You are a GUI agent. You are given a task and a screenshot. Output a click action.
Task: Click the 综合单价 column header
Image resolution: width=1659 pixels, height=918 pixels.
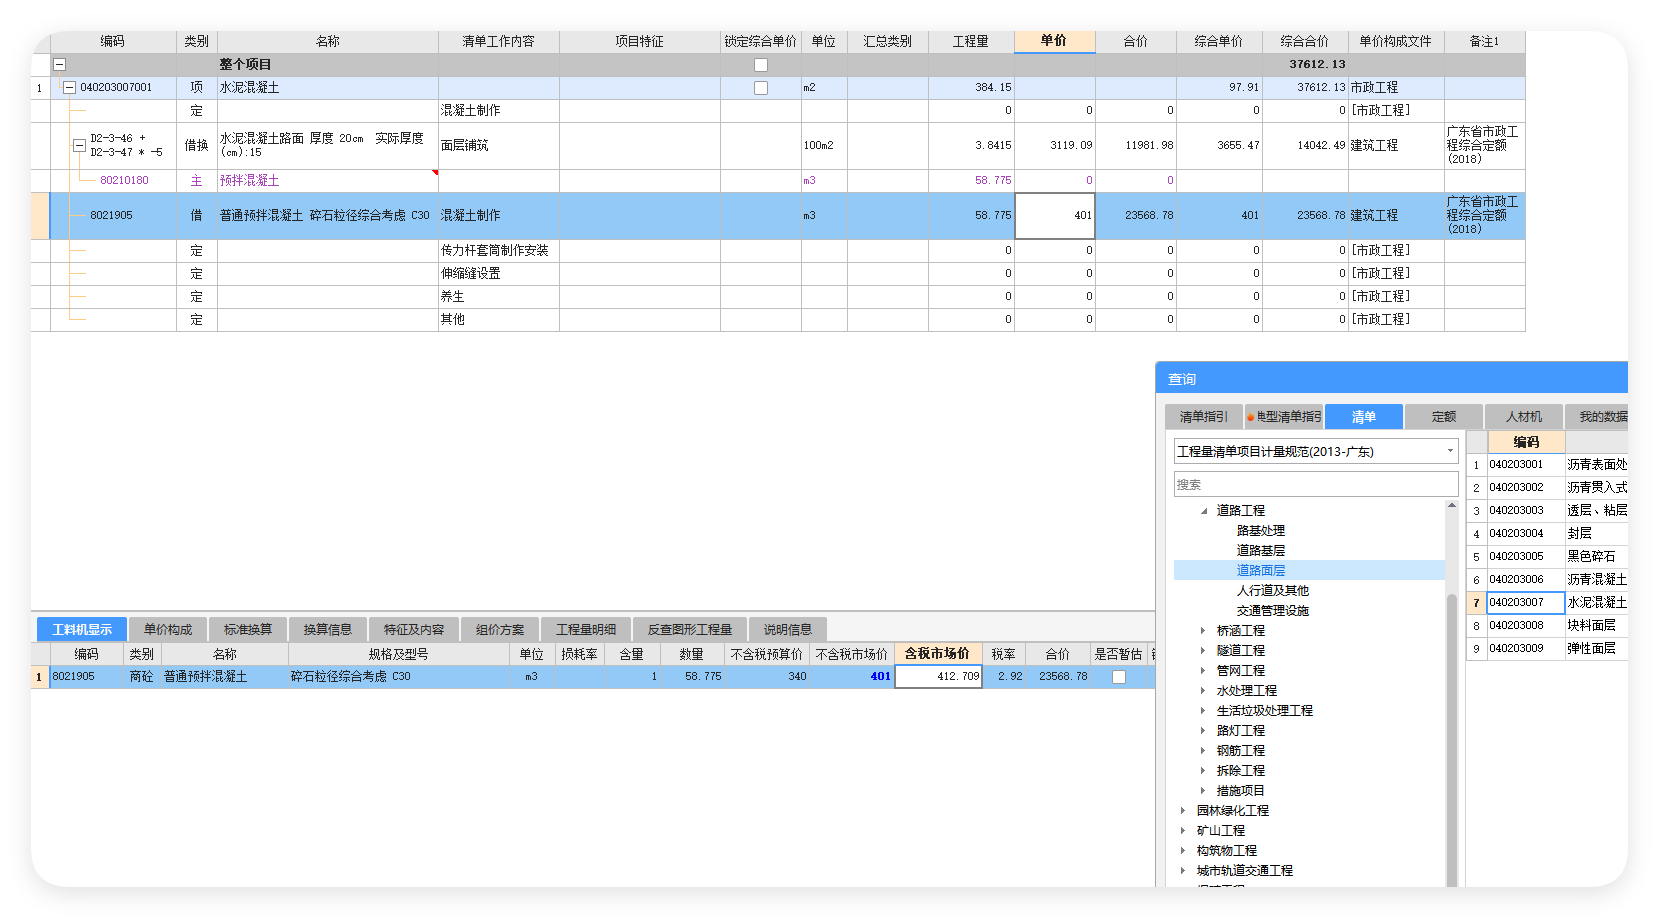pyautogui.click(x=1218, y=41)
